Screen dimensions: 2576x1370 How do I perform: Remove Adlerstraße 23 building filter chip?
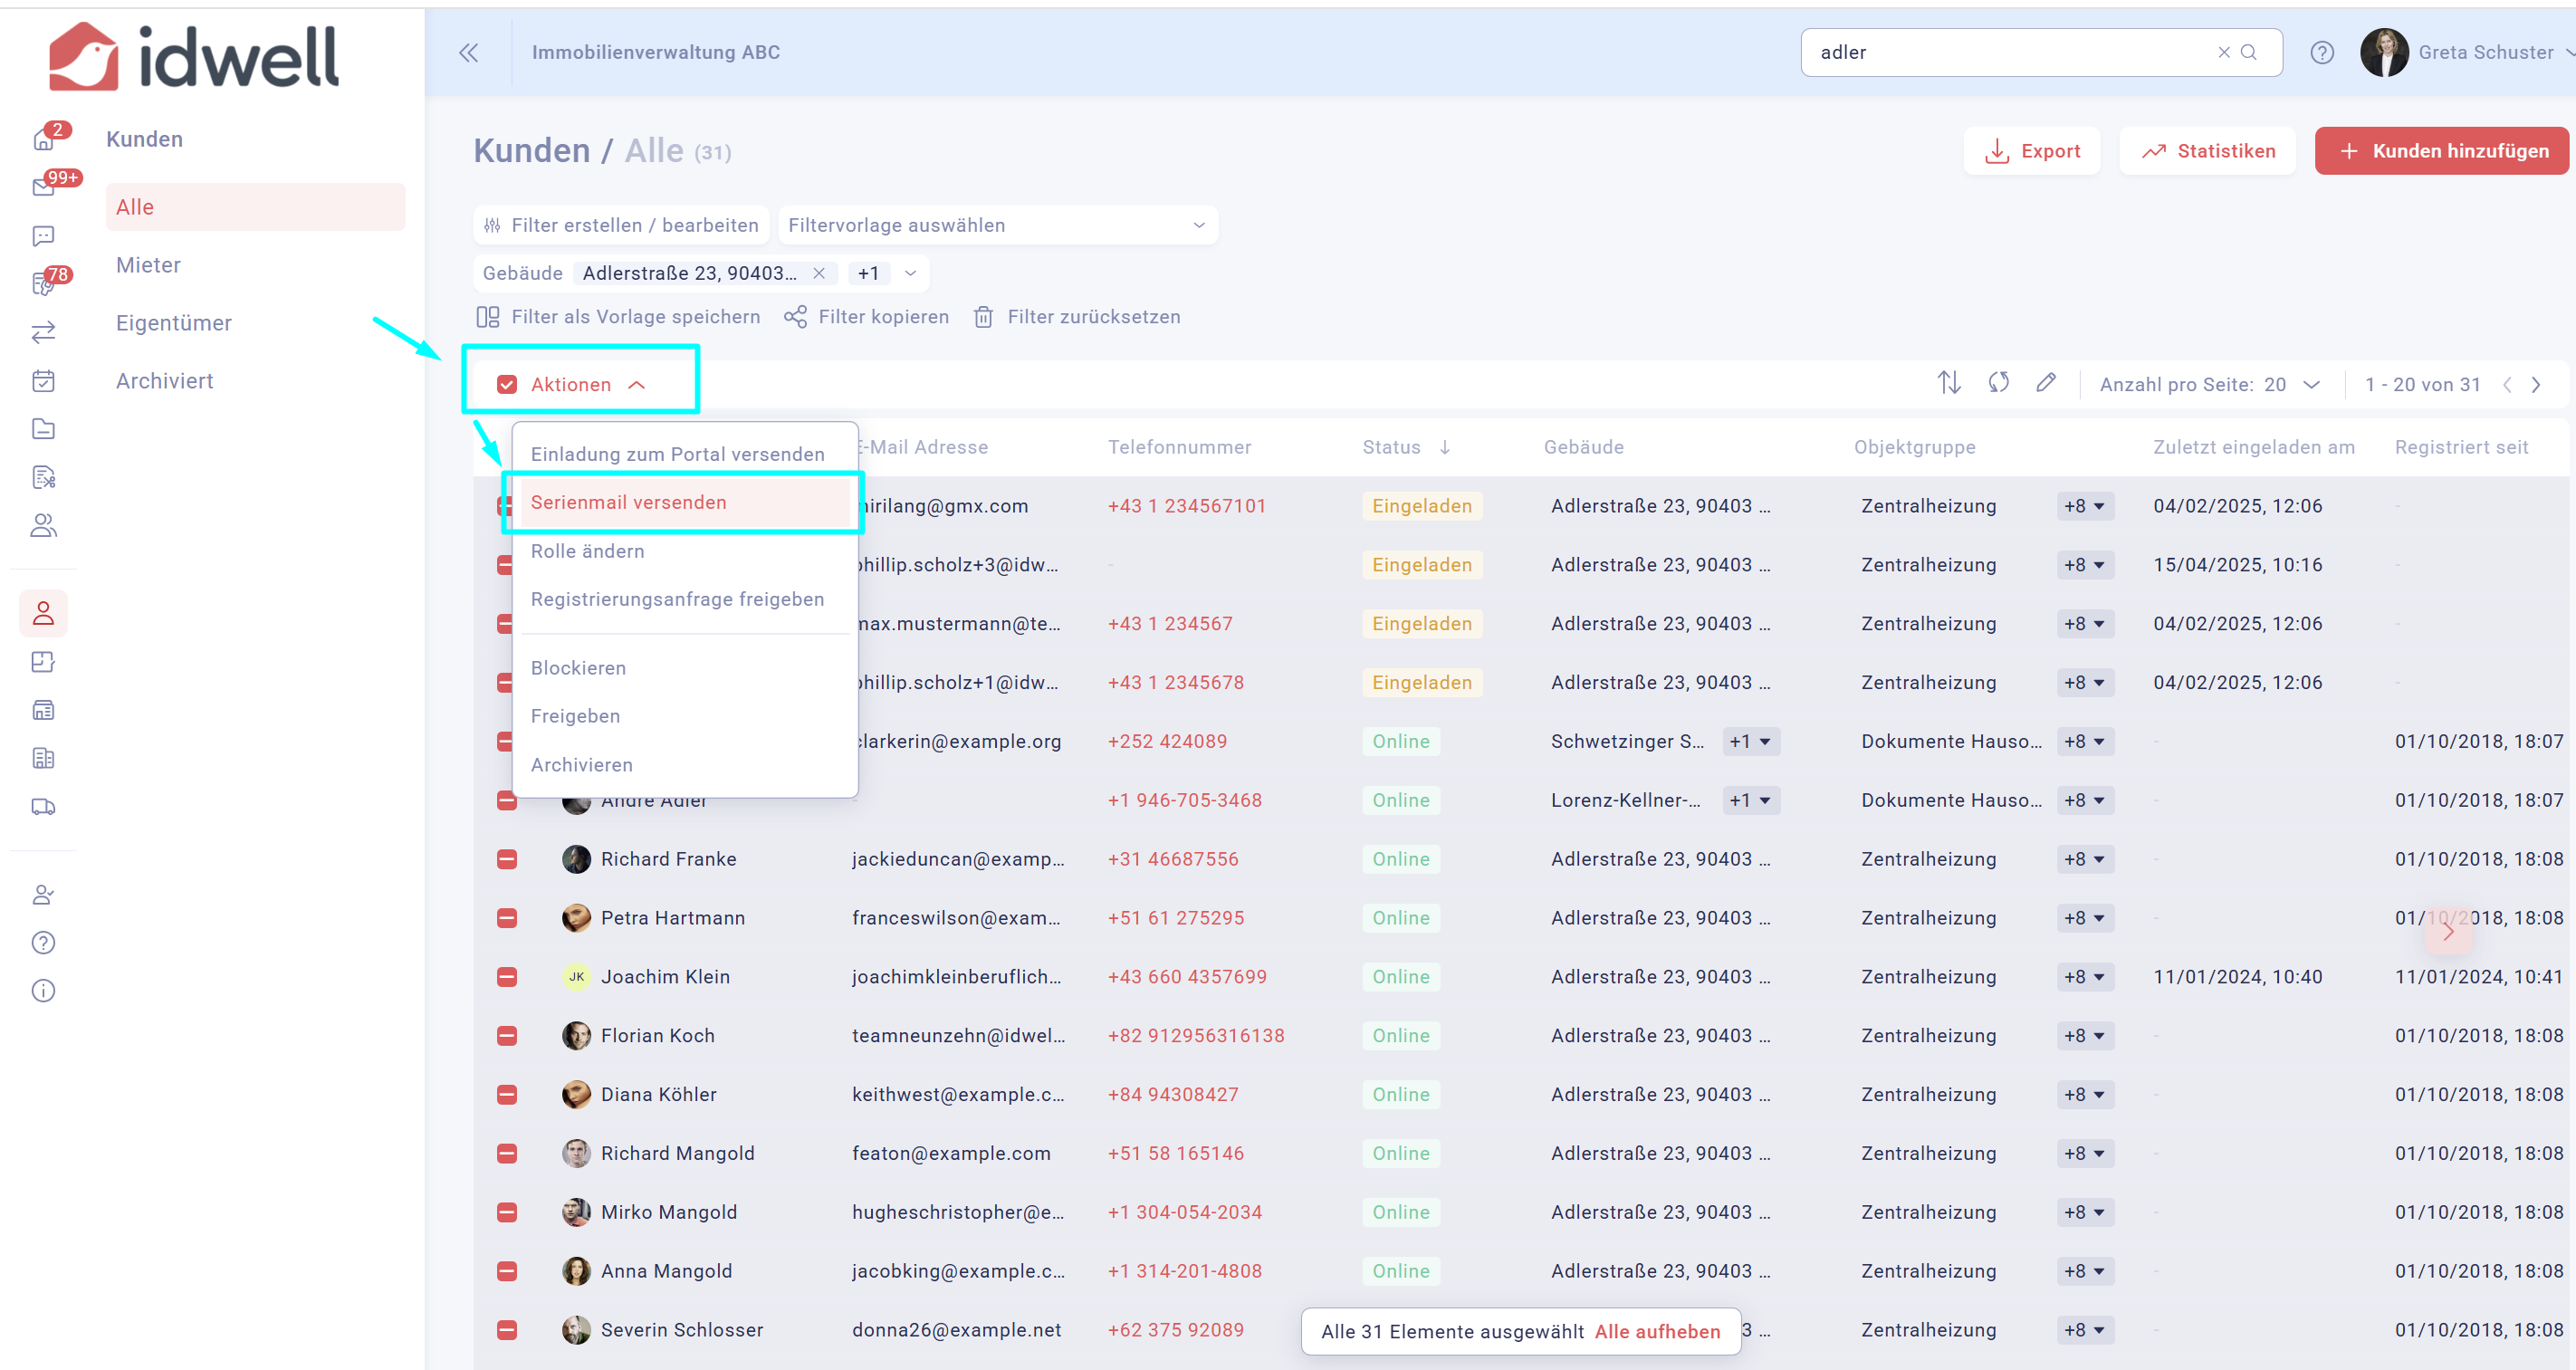(x=819, y=273)
